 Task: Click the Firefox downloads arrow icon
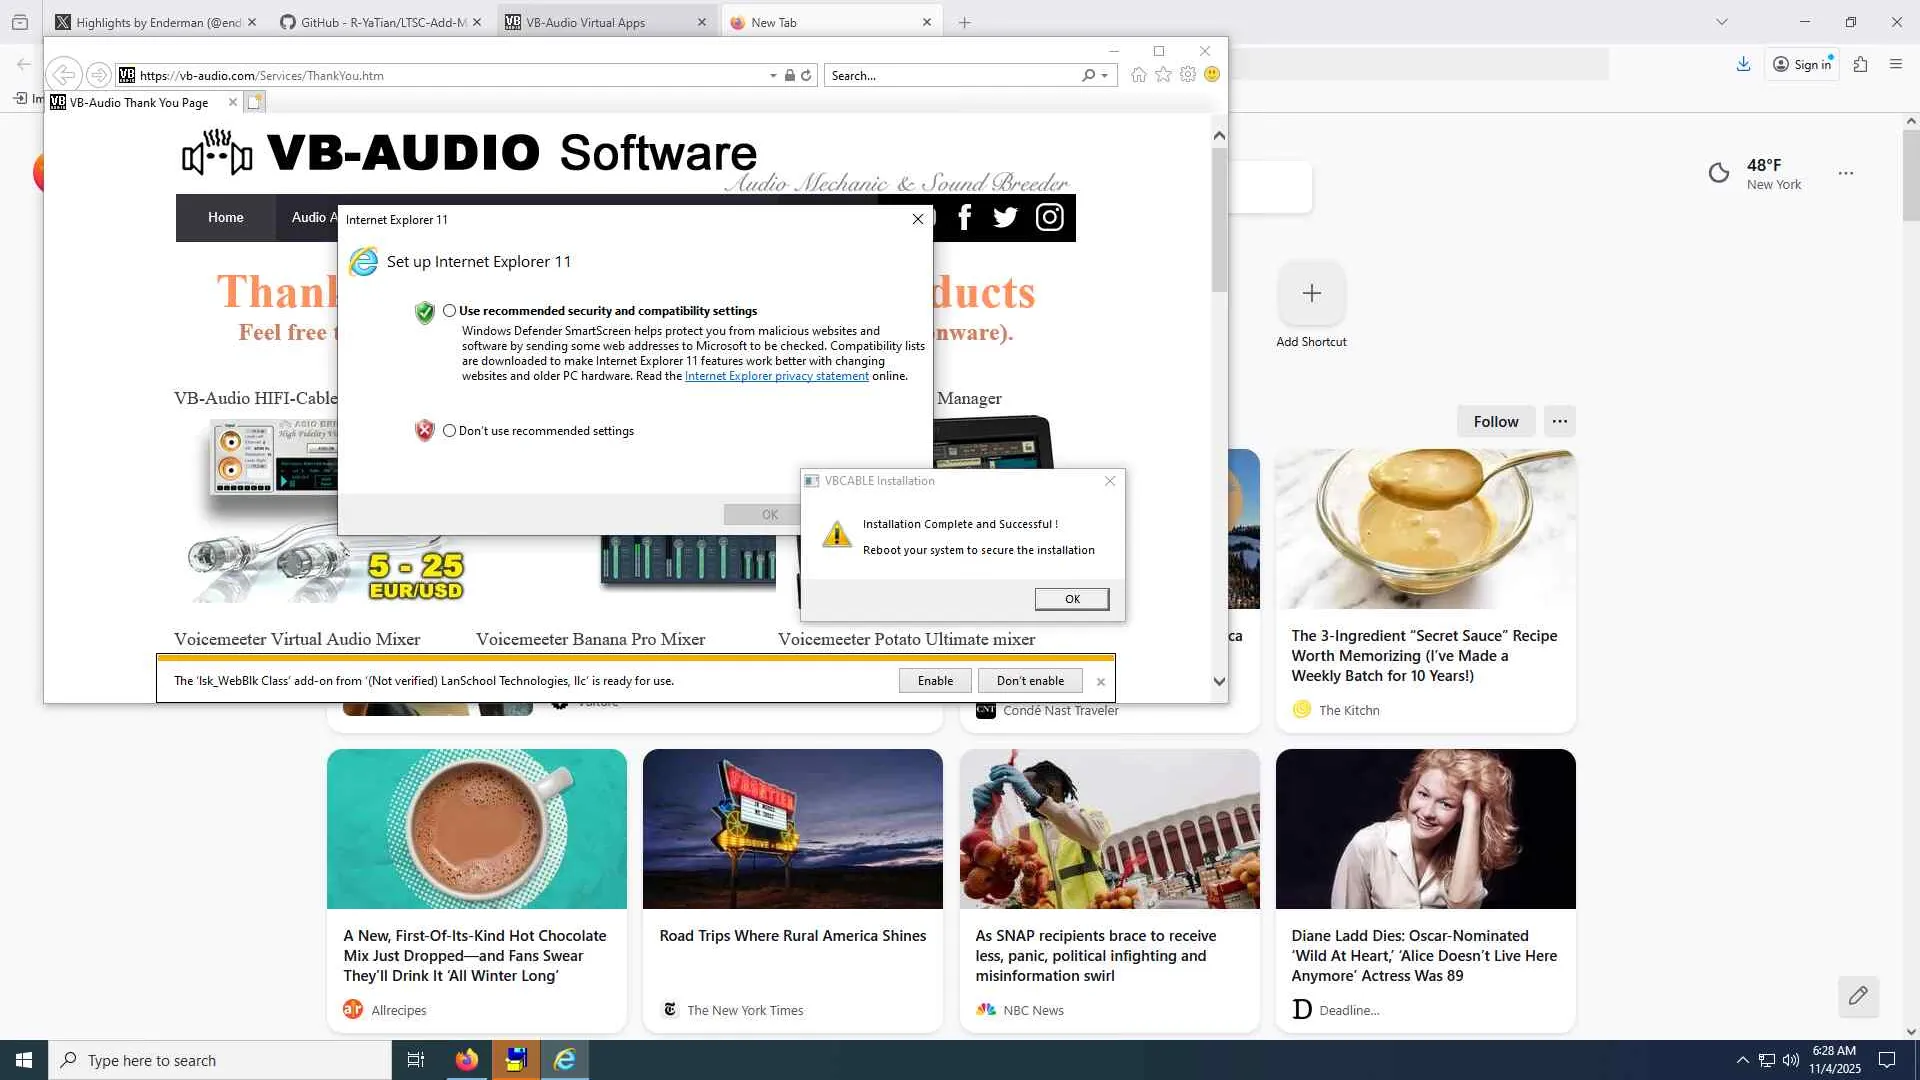point(1743,64)
